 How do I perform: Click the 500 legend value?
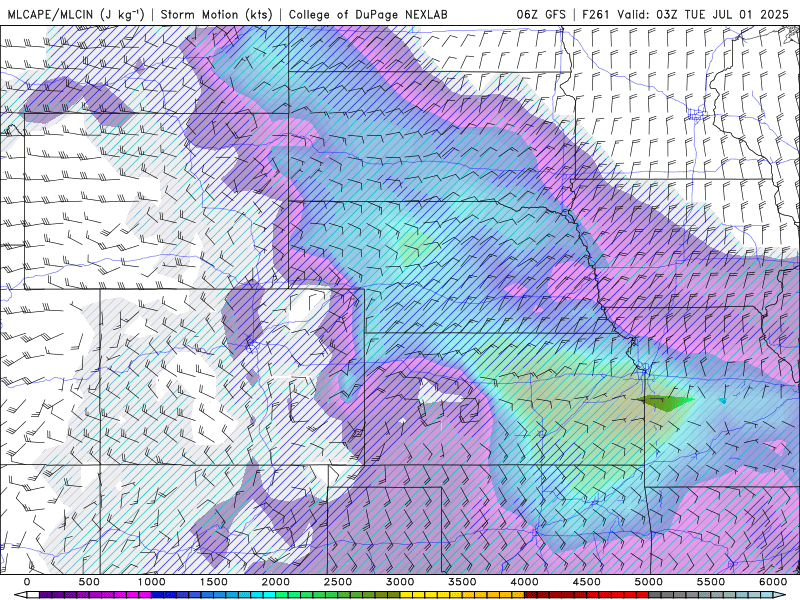(89, 582)
